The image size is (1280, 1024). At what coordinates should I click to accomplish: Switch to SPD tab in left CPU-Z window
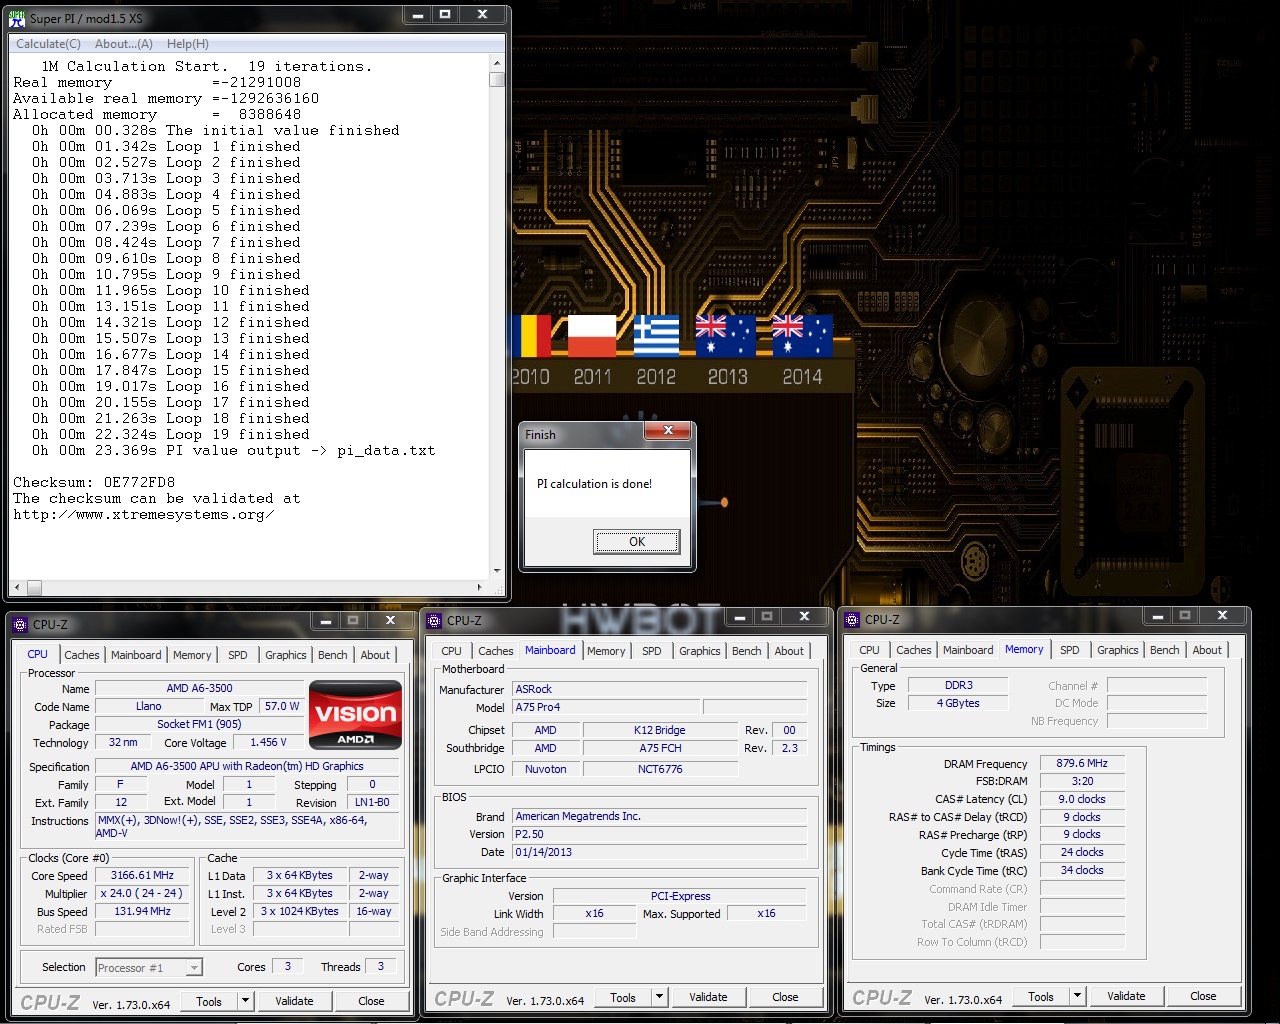238,655
